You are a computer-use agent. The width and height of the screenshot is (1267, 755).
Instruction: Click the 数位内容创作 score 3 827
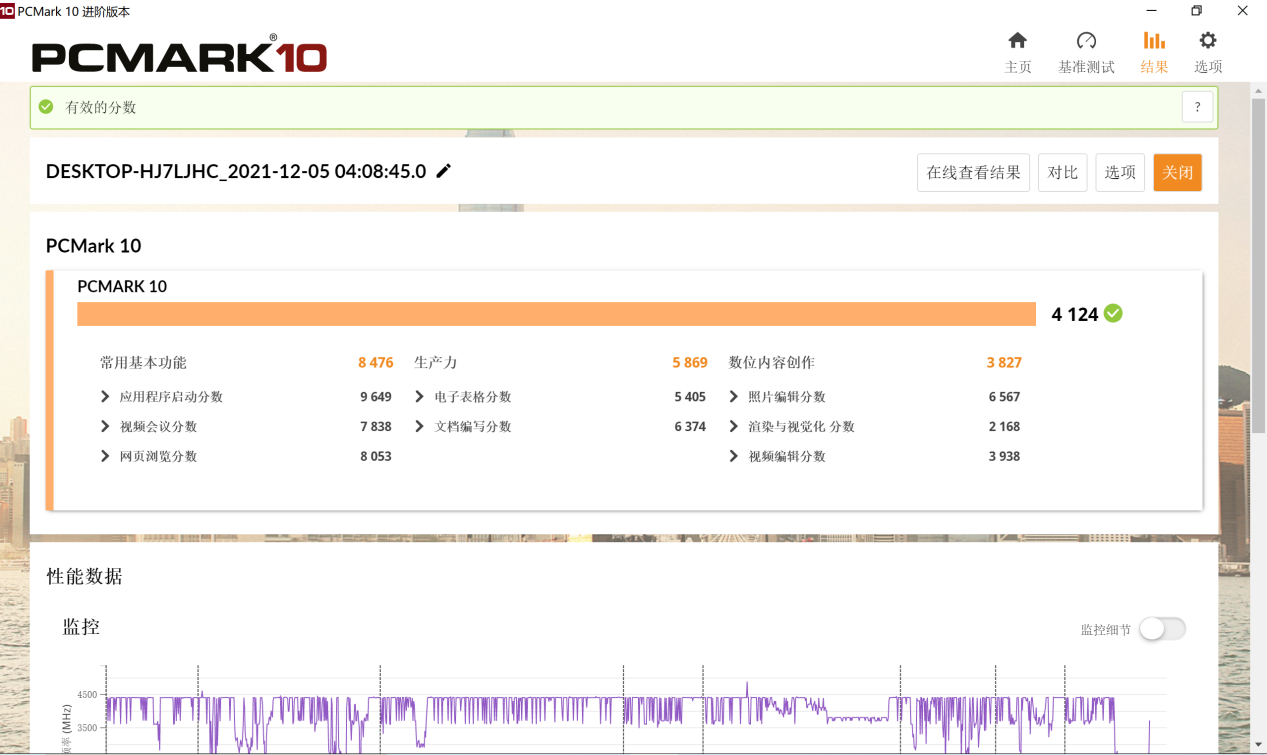(1004, 363)
